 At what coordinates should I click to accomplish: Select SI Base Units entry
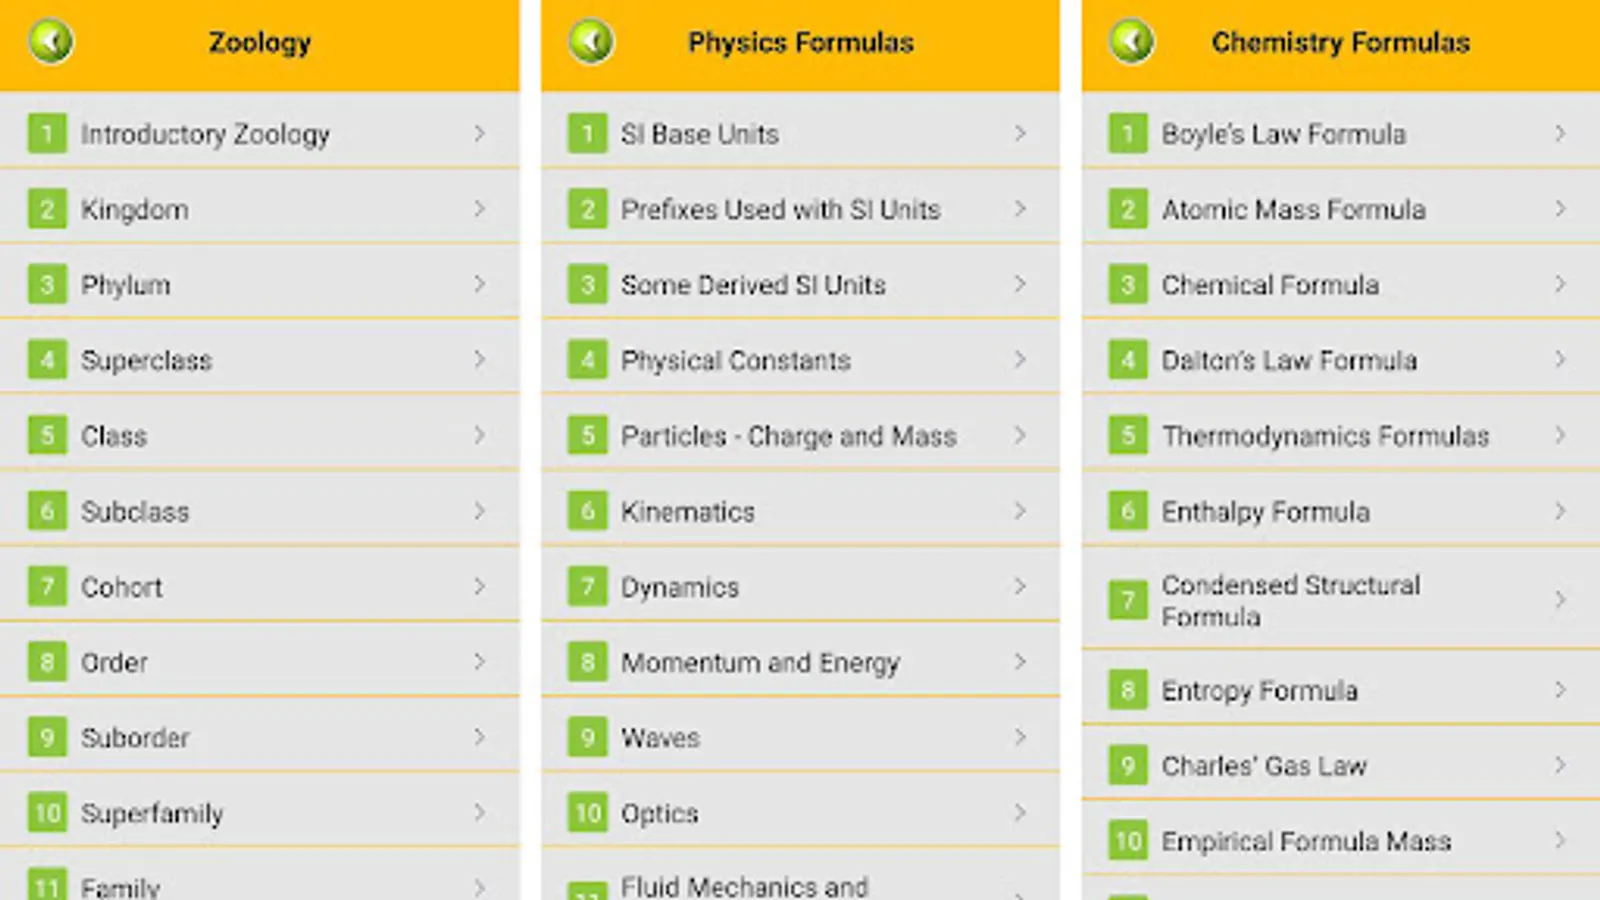(x=700, y=134)
